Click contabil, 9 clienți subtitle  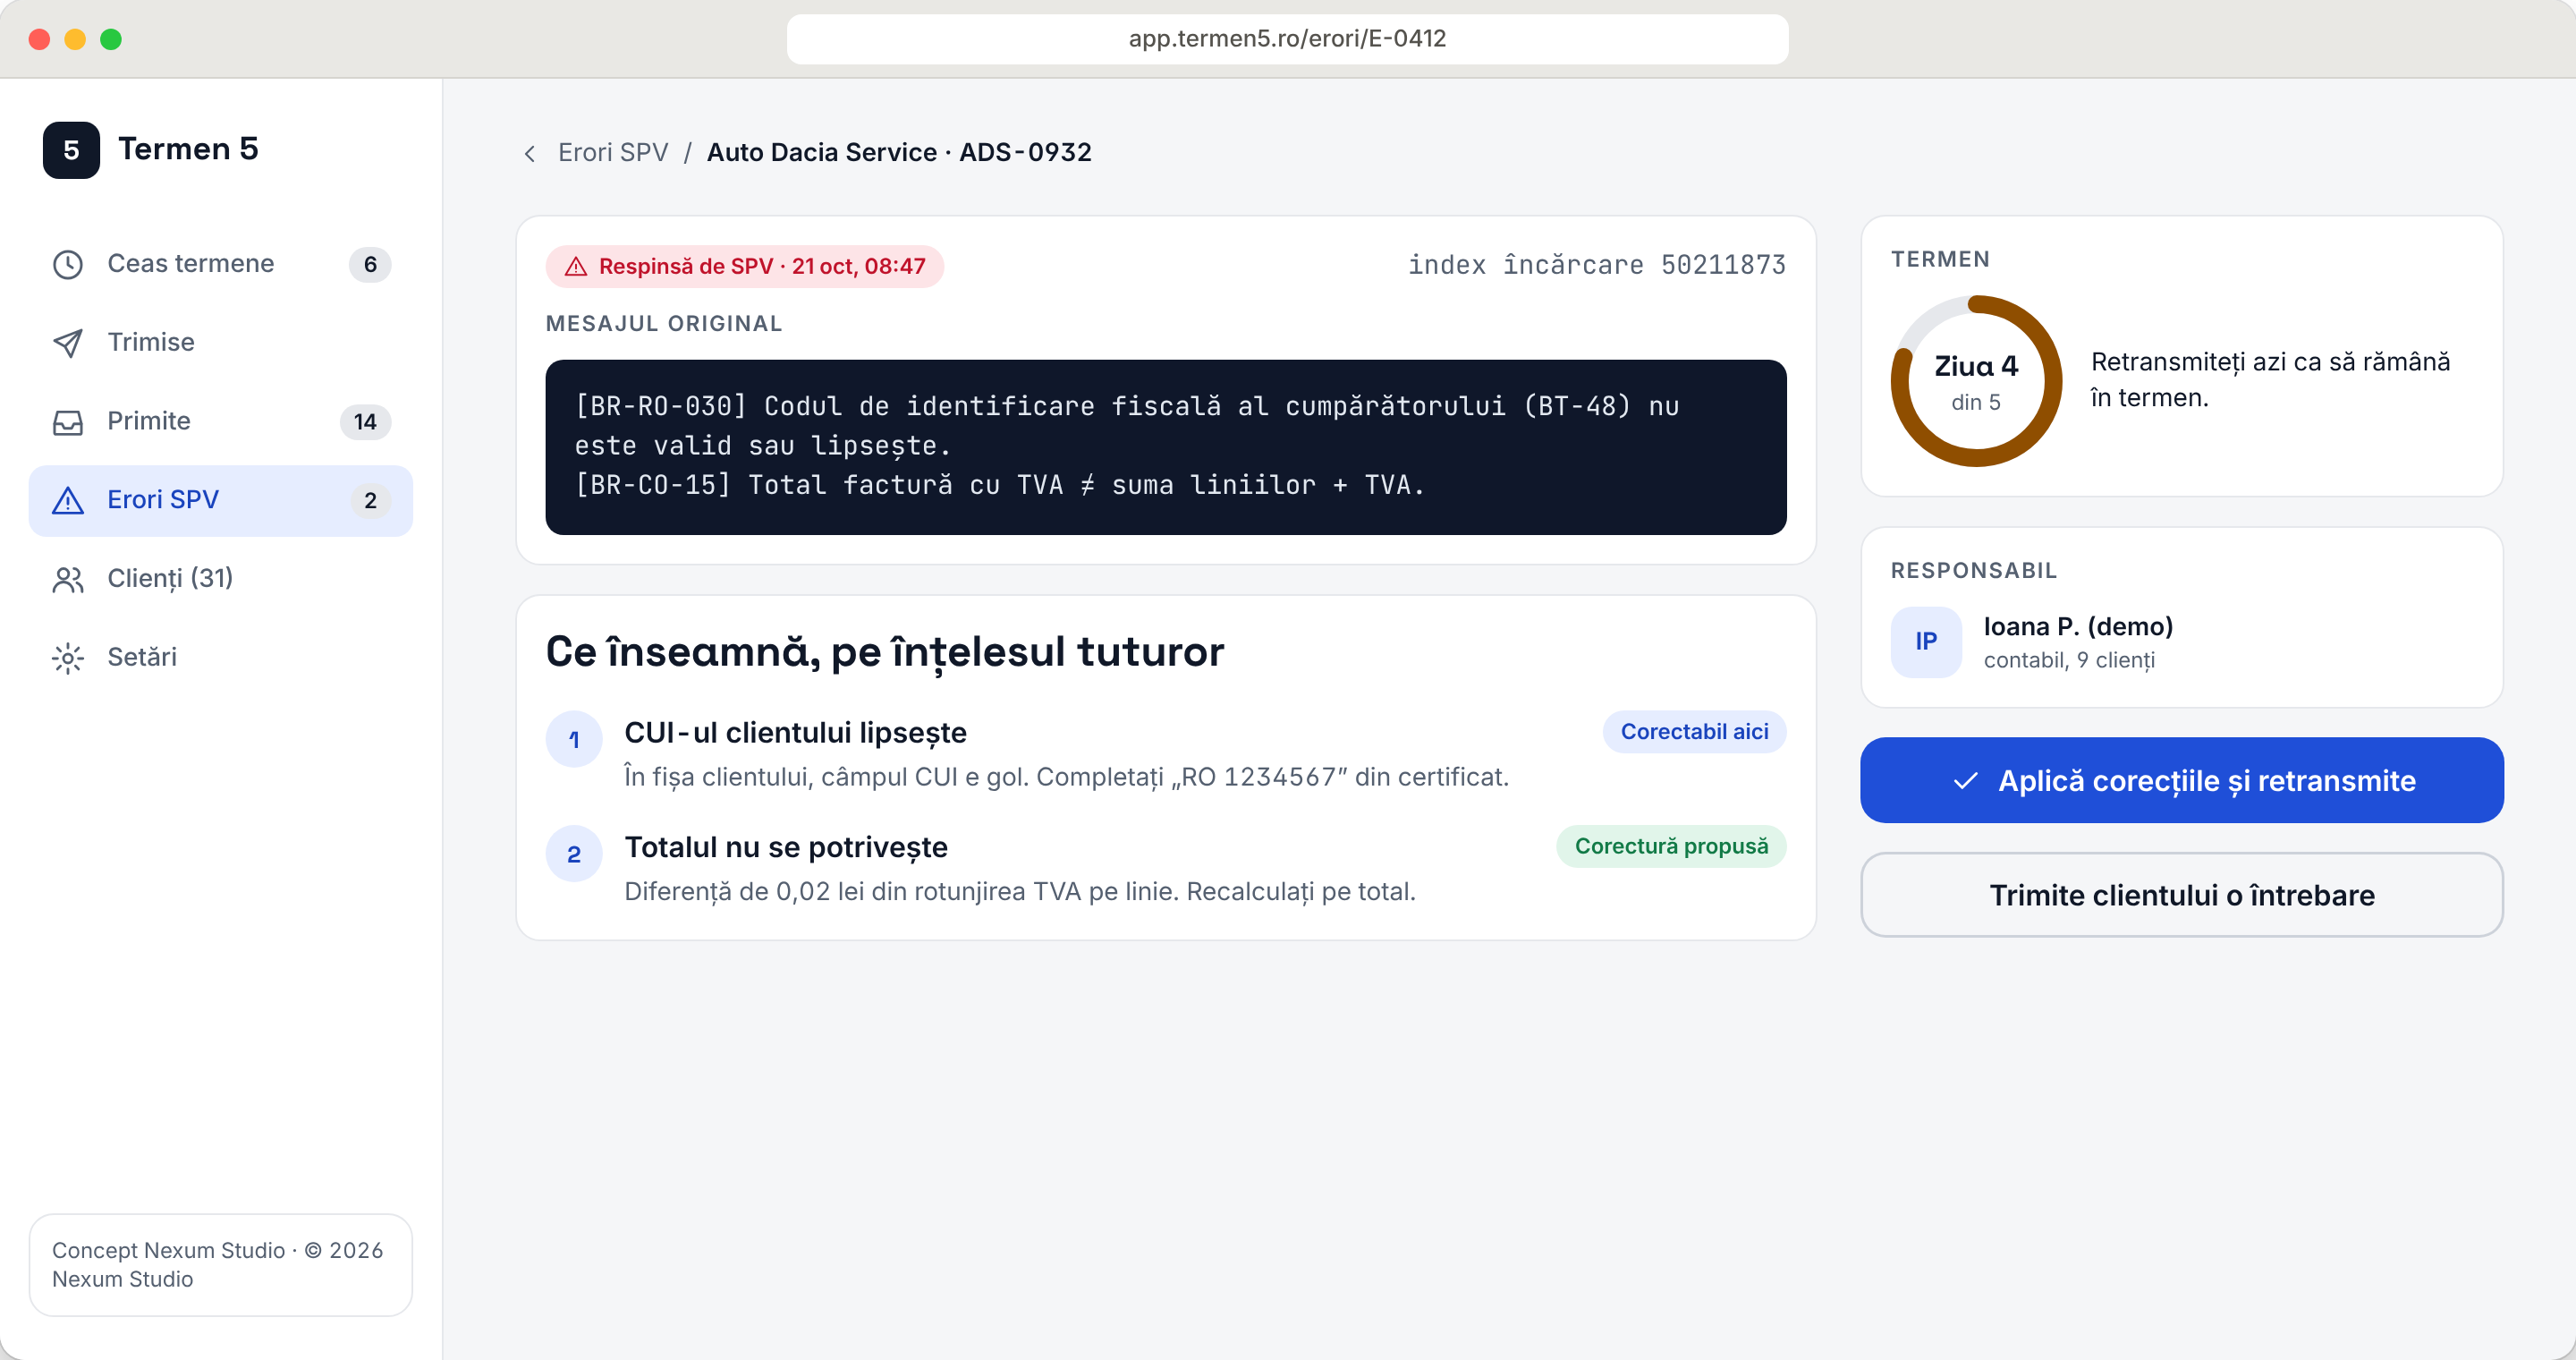point(2069,661)
